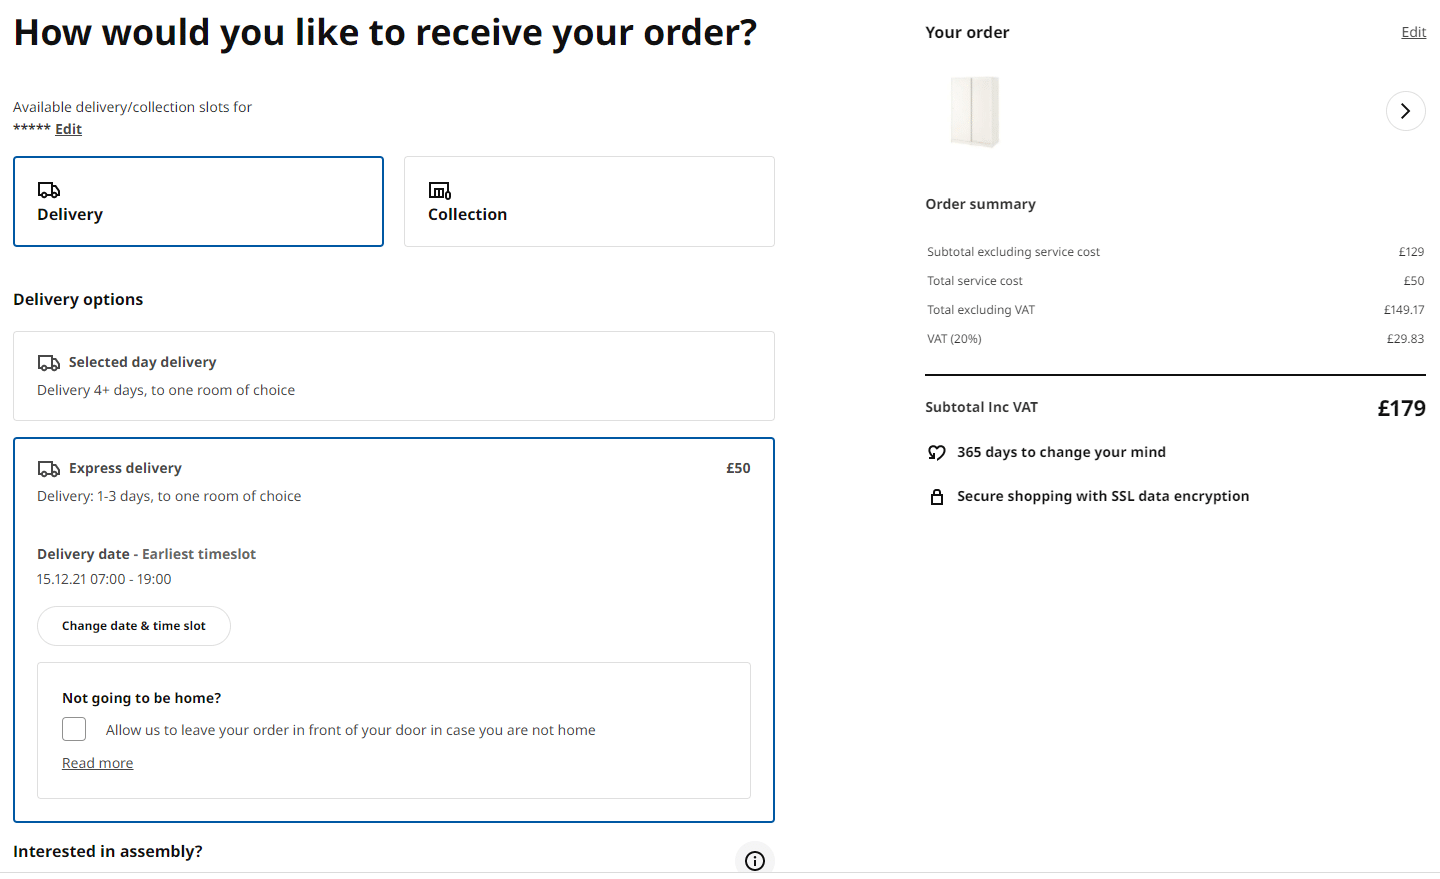
Task: Click the padlock icon for secure shopping
Action: pyautogui.click(x=937, y=496)
